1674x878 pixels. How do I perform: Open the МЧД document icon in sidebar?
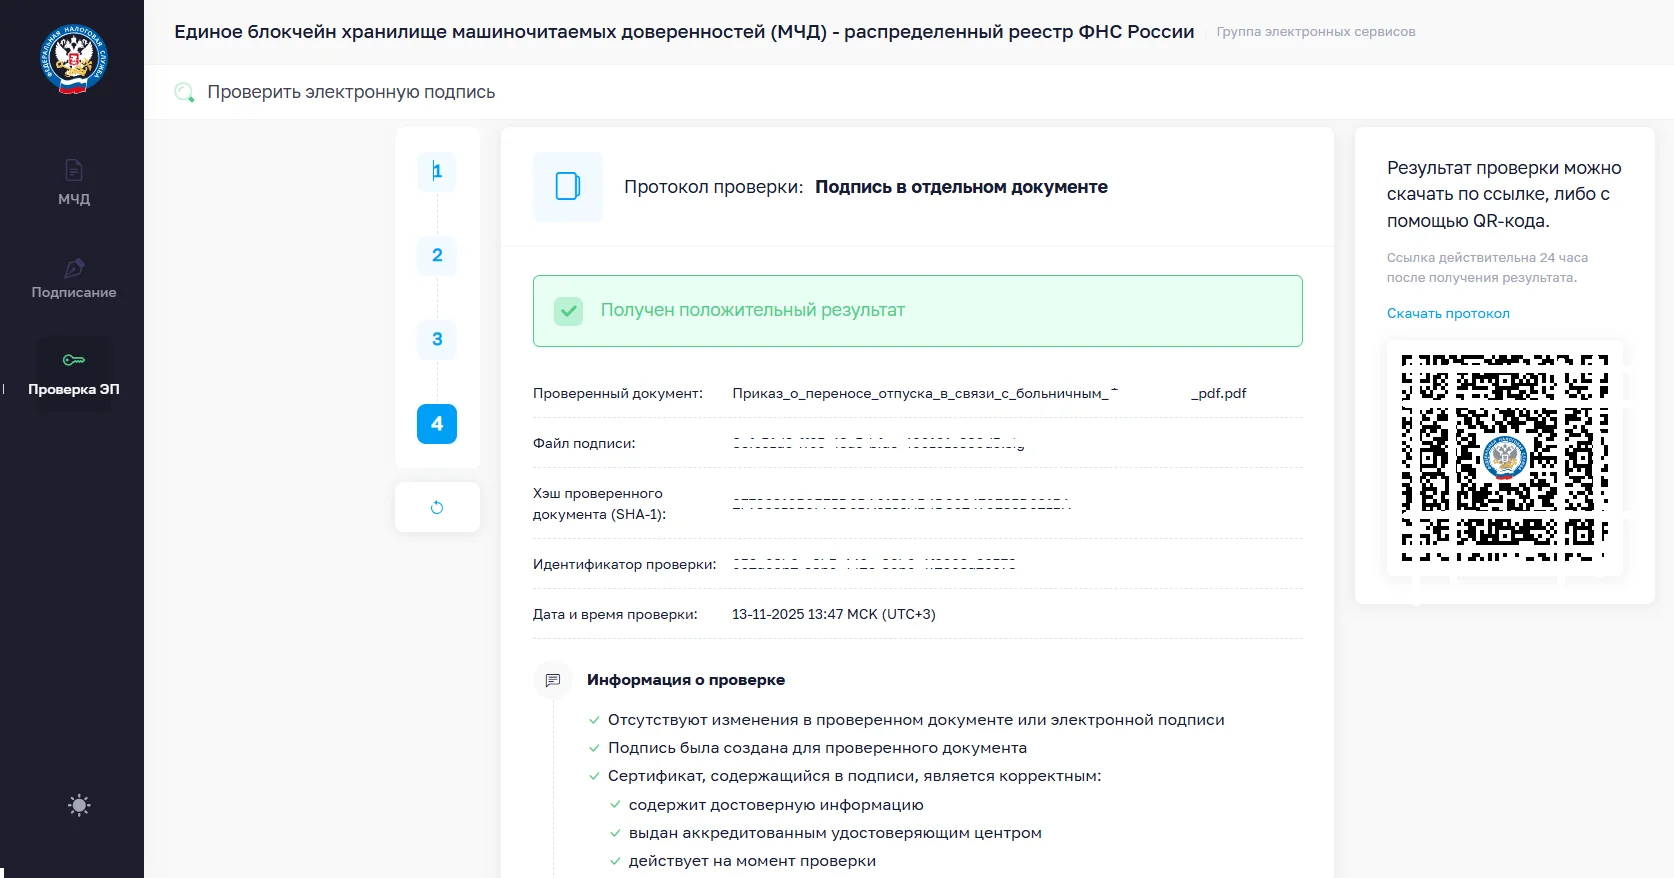pos(74,170)
